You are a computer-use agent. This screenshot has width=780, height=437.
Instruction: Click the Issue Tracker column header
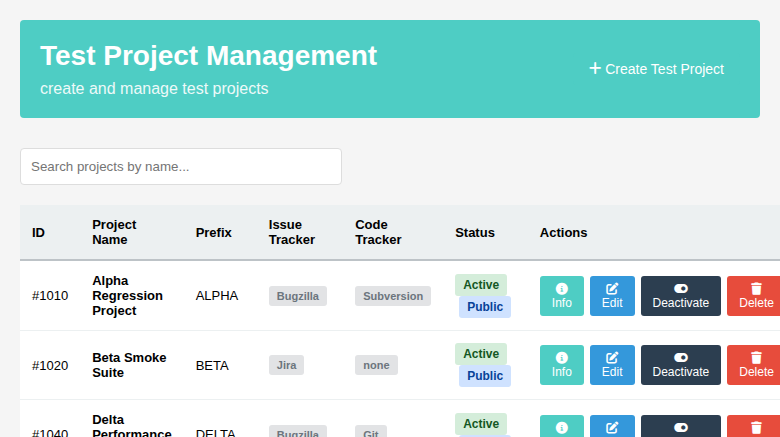pos(292,232)
